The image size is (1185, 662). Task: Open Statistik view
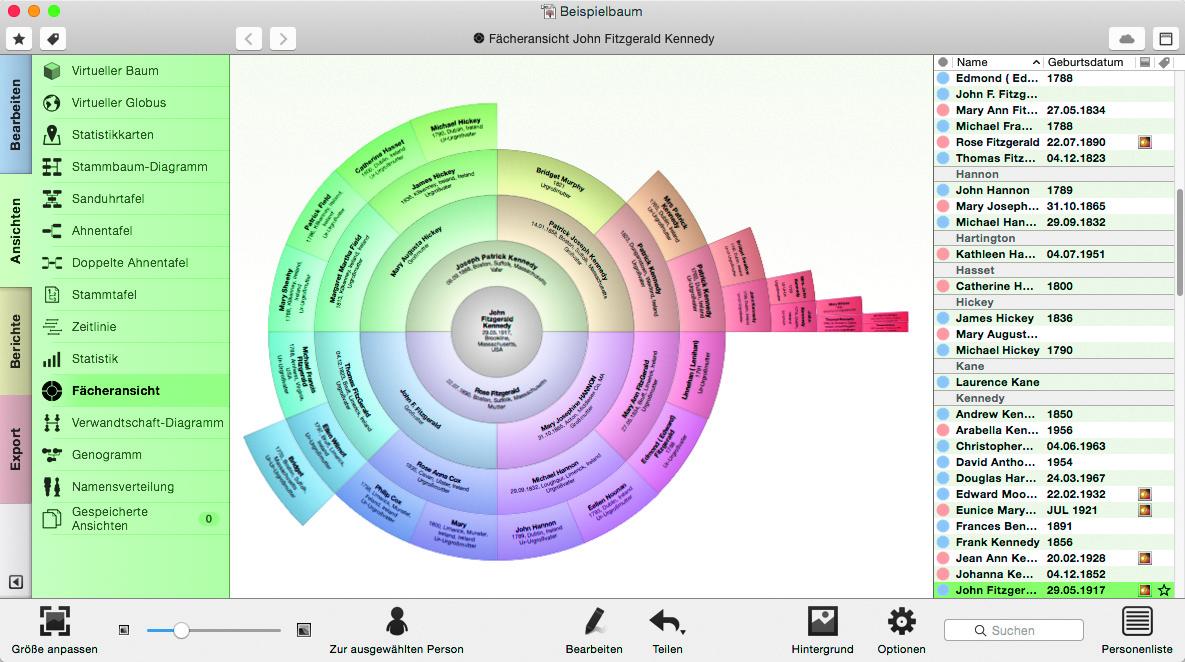coord(131,358)
